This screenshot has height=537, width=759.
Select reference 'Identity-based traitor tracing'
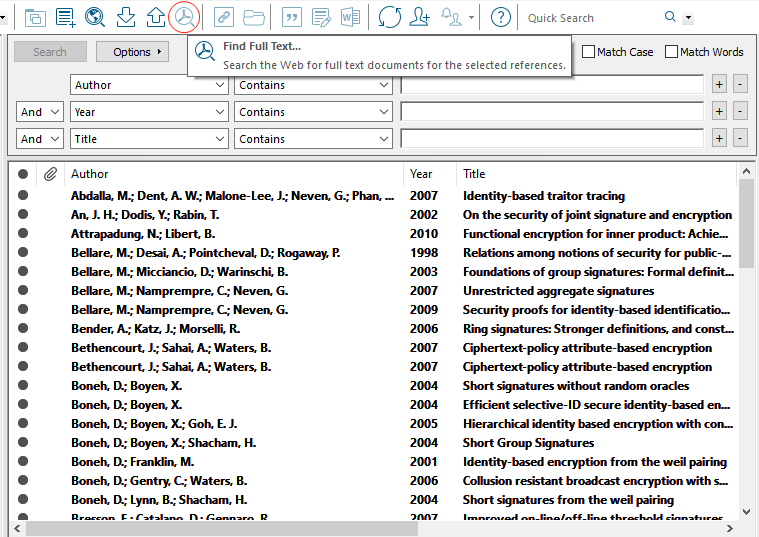click(374, 196)
